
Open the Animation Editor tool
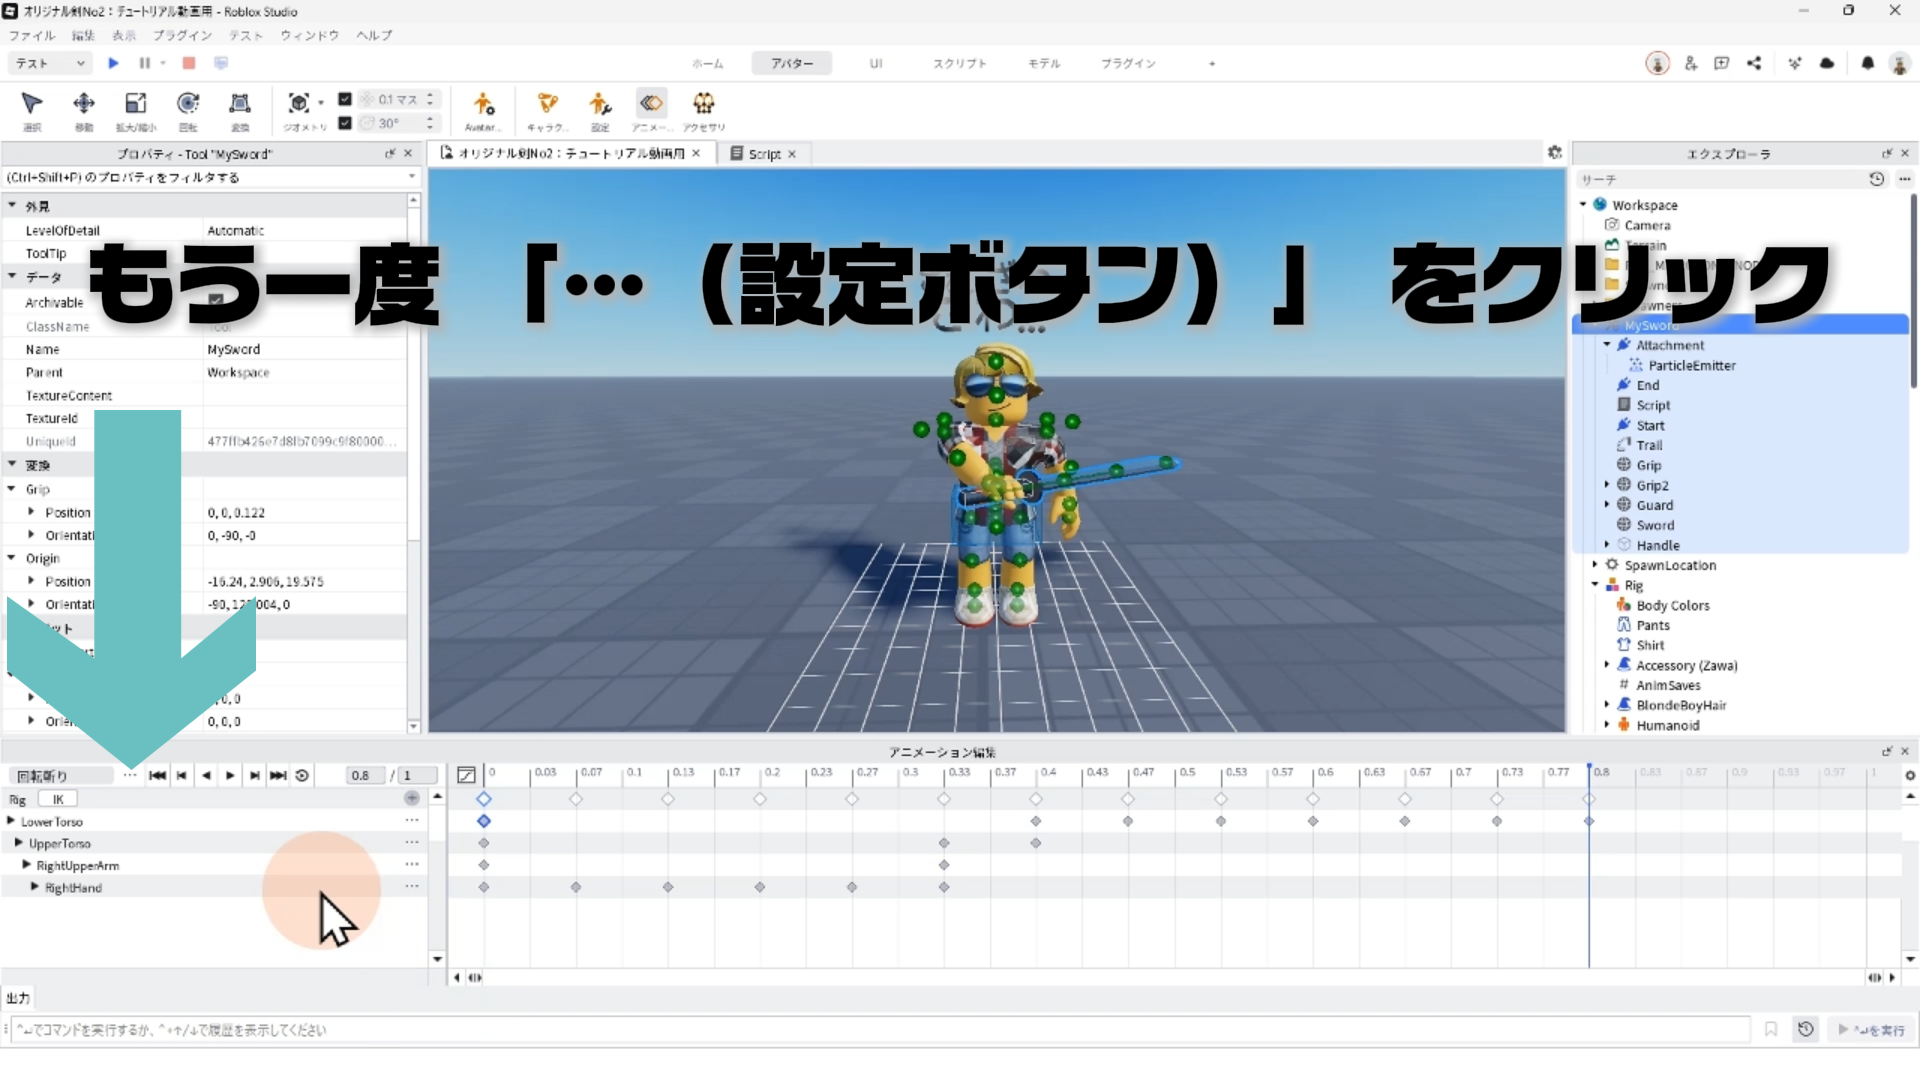point(651,104)
